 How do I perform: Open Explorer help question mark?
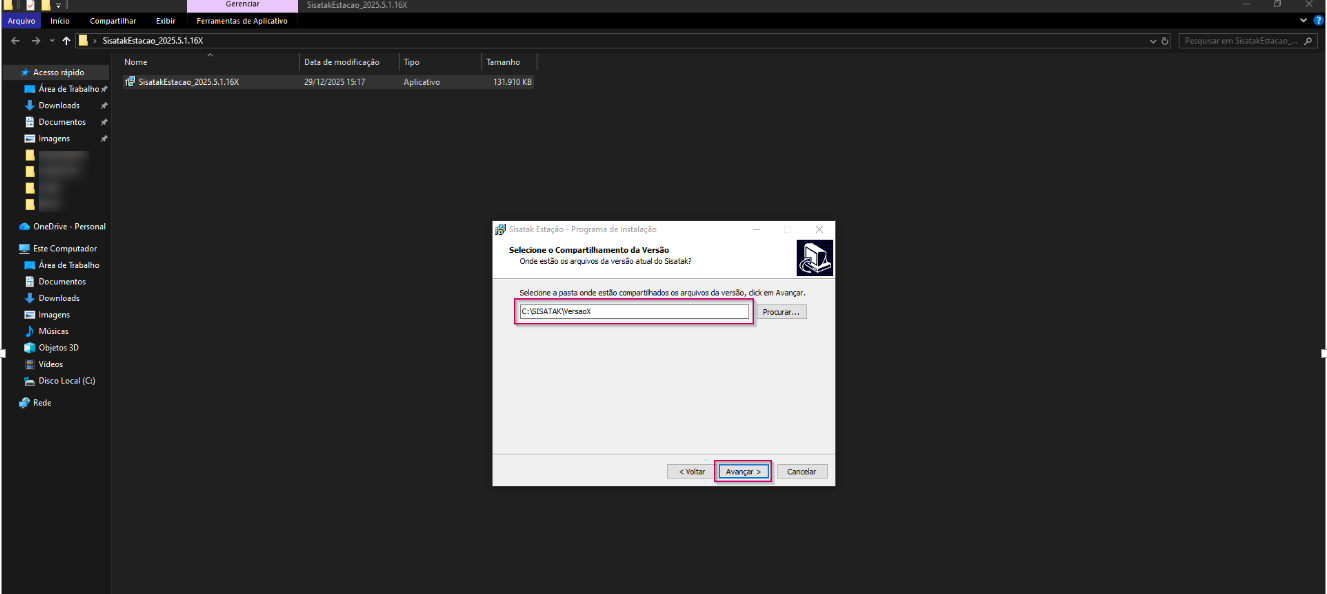point(1318,20)
